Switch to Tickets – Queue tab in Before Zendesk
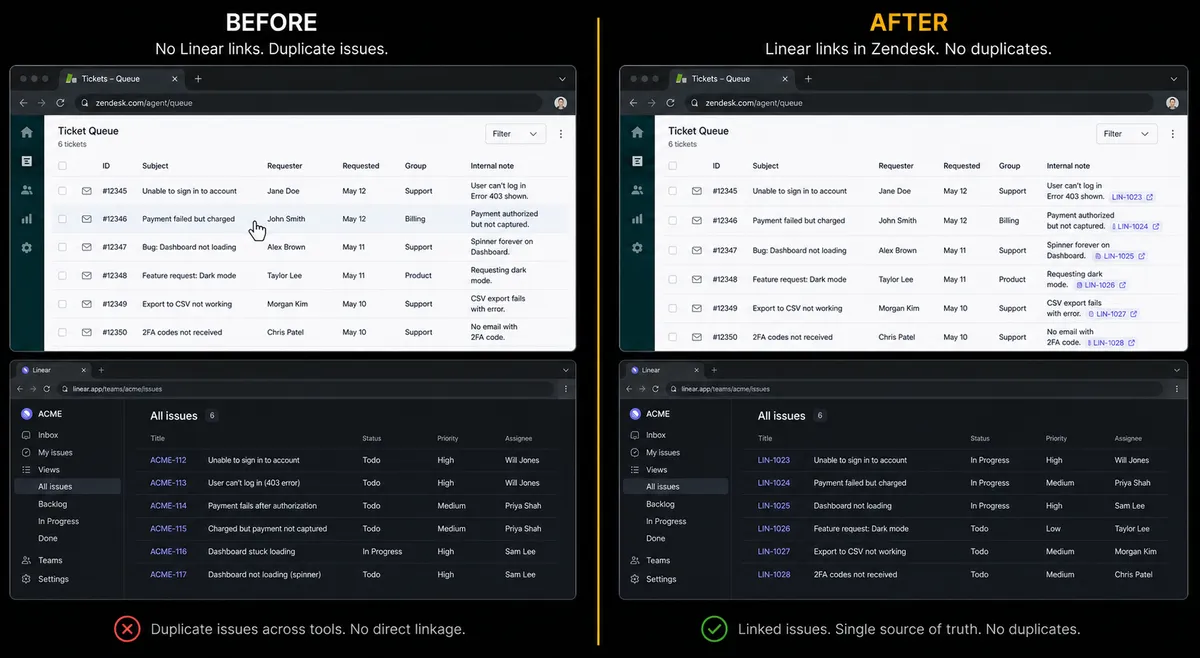1200x658 pixels. [x=121, y=78]
